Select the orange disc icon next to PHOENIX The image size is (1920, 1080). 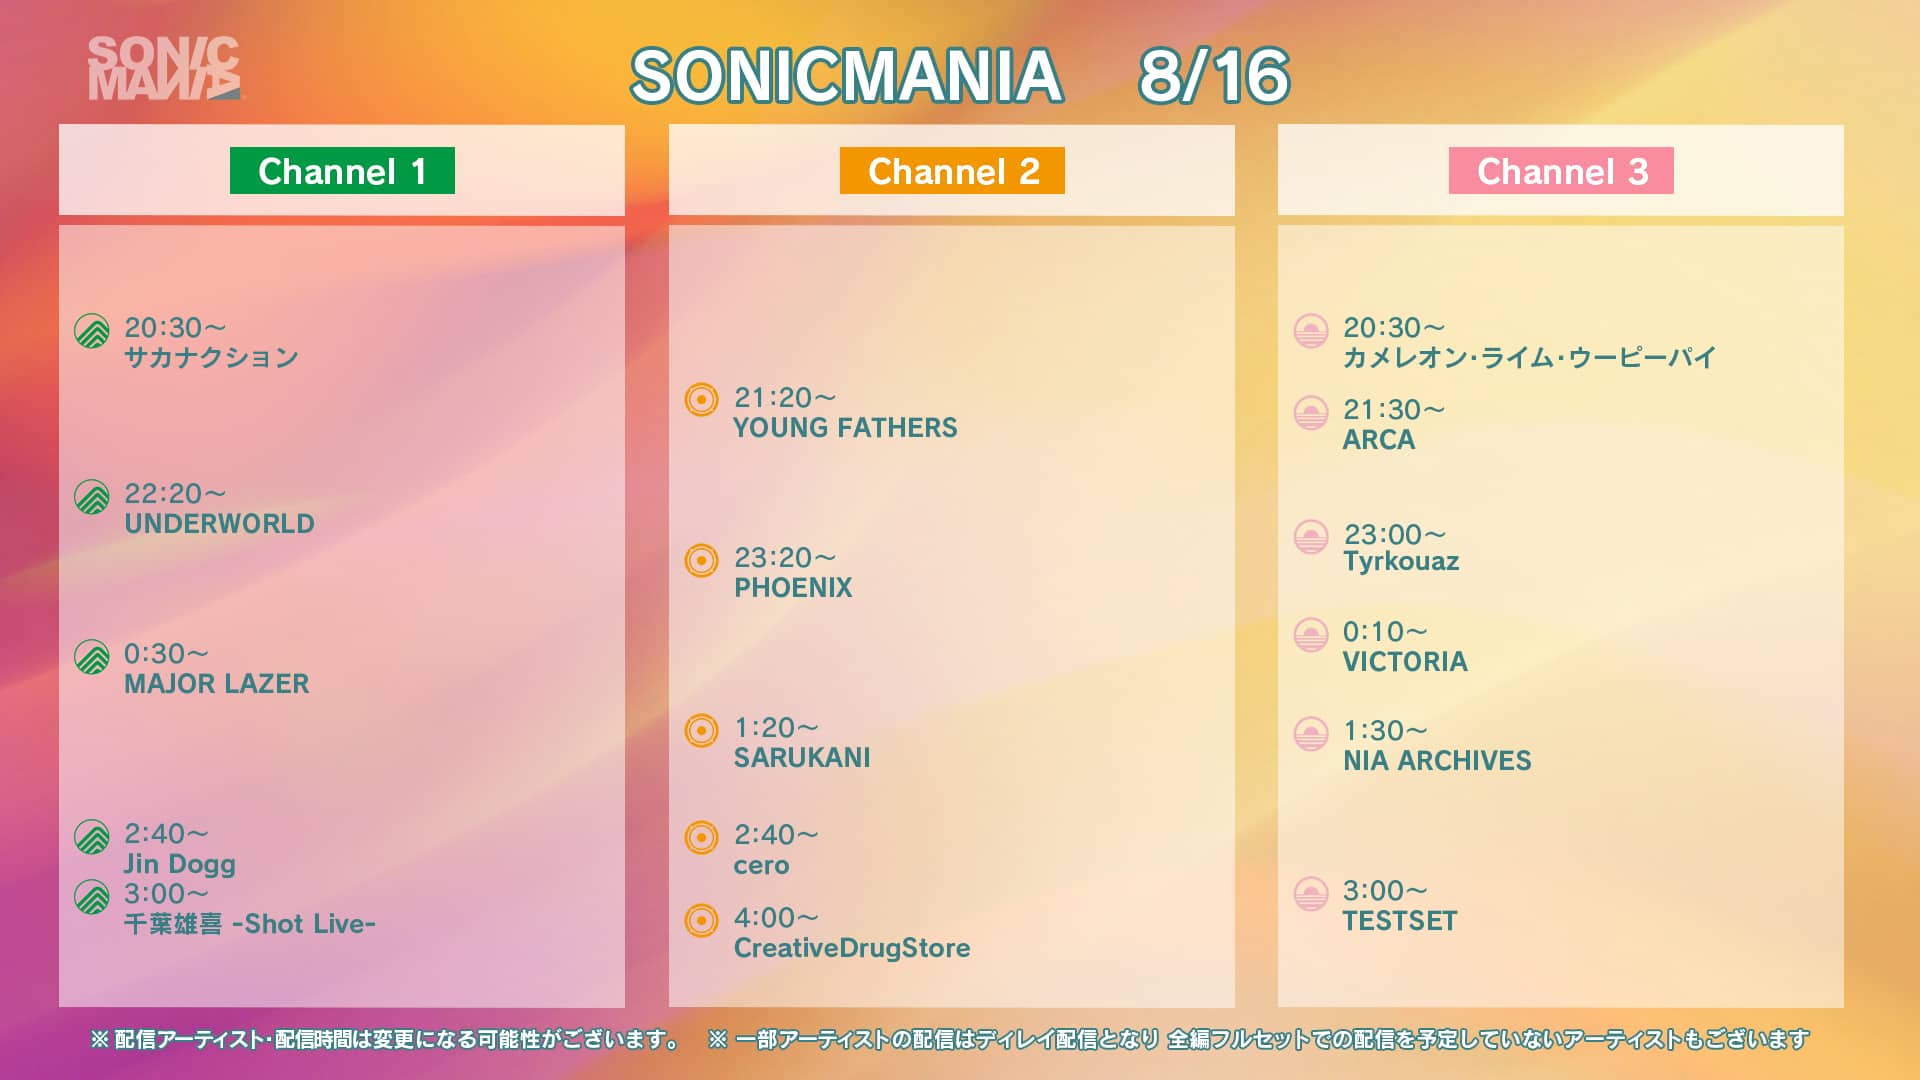click(x=701, y=560)
